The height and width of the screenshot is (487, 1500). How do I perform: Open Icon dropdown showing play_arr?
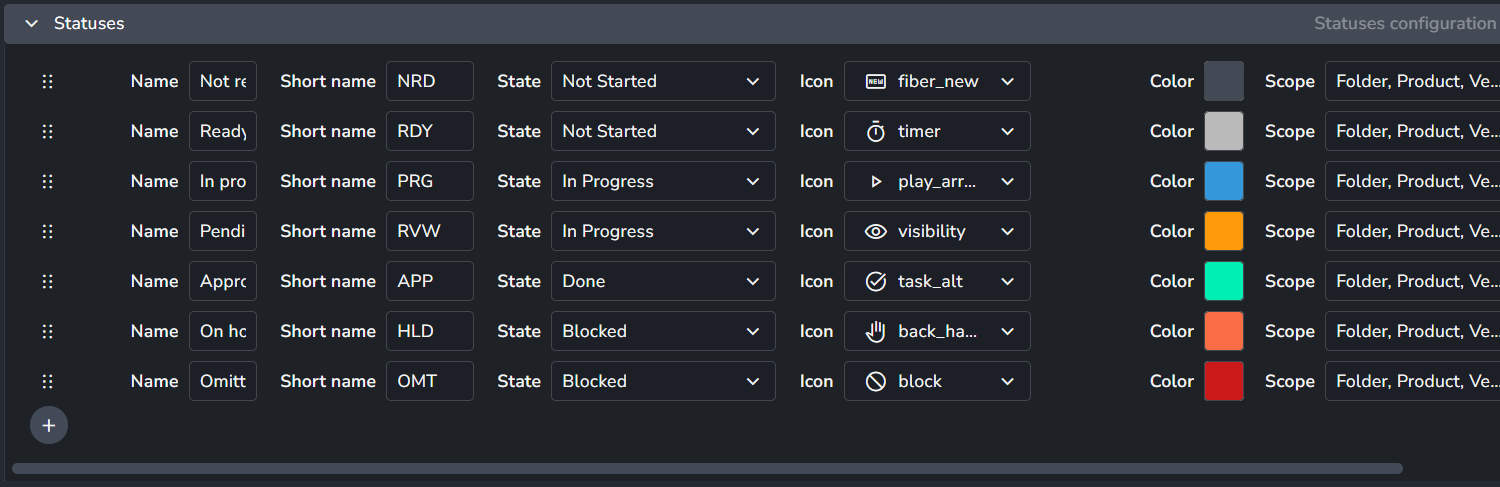937,181
